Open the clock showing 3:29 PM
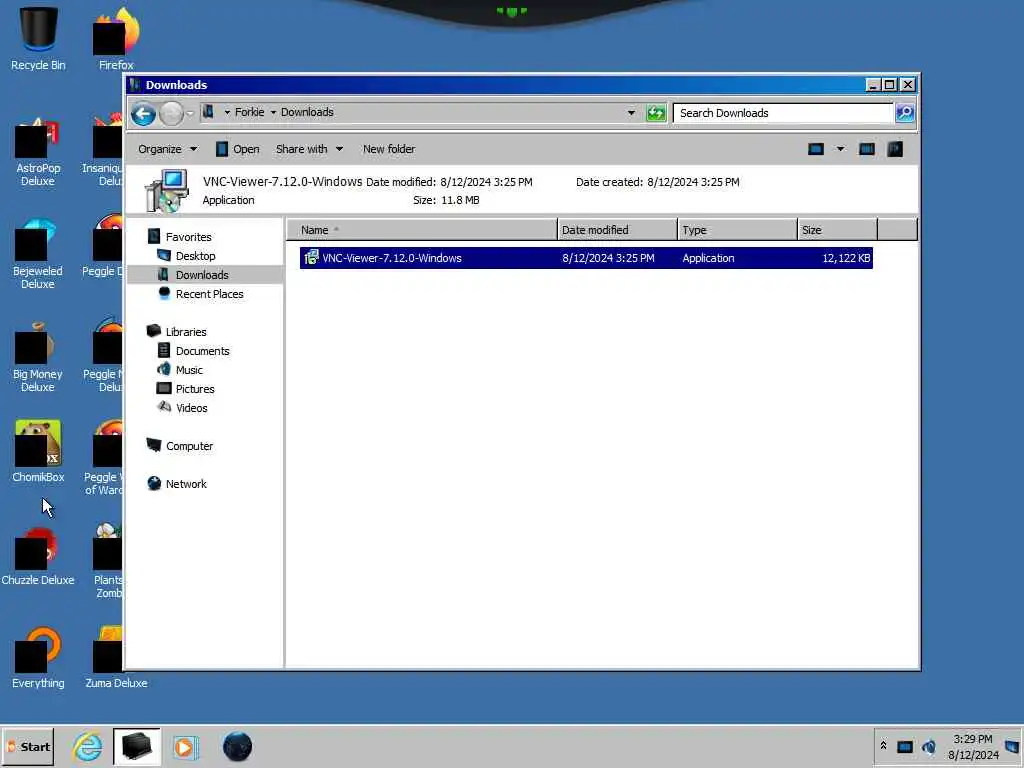Image resolution: width=1024 pixels, height=768 pixels. point(973,747)
